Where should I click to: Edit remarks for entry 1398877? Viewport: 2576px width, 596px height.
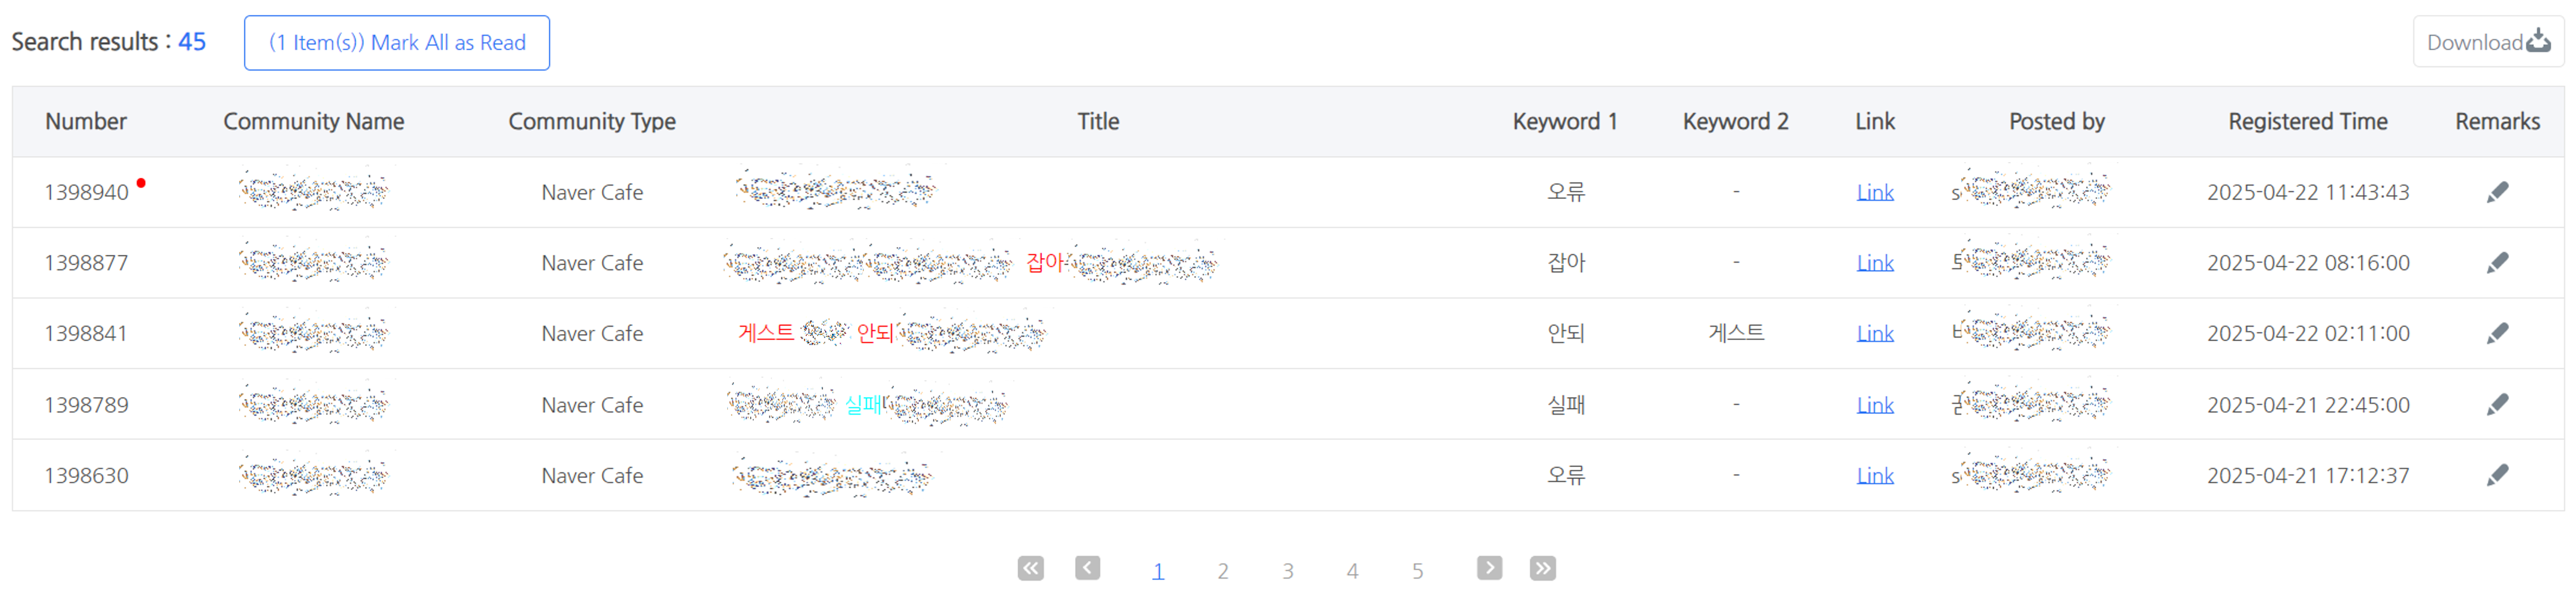(x=2497, y=263)
